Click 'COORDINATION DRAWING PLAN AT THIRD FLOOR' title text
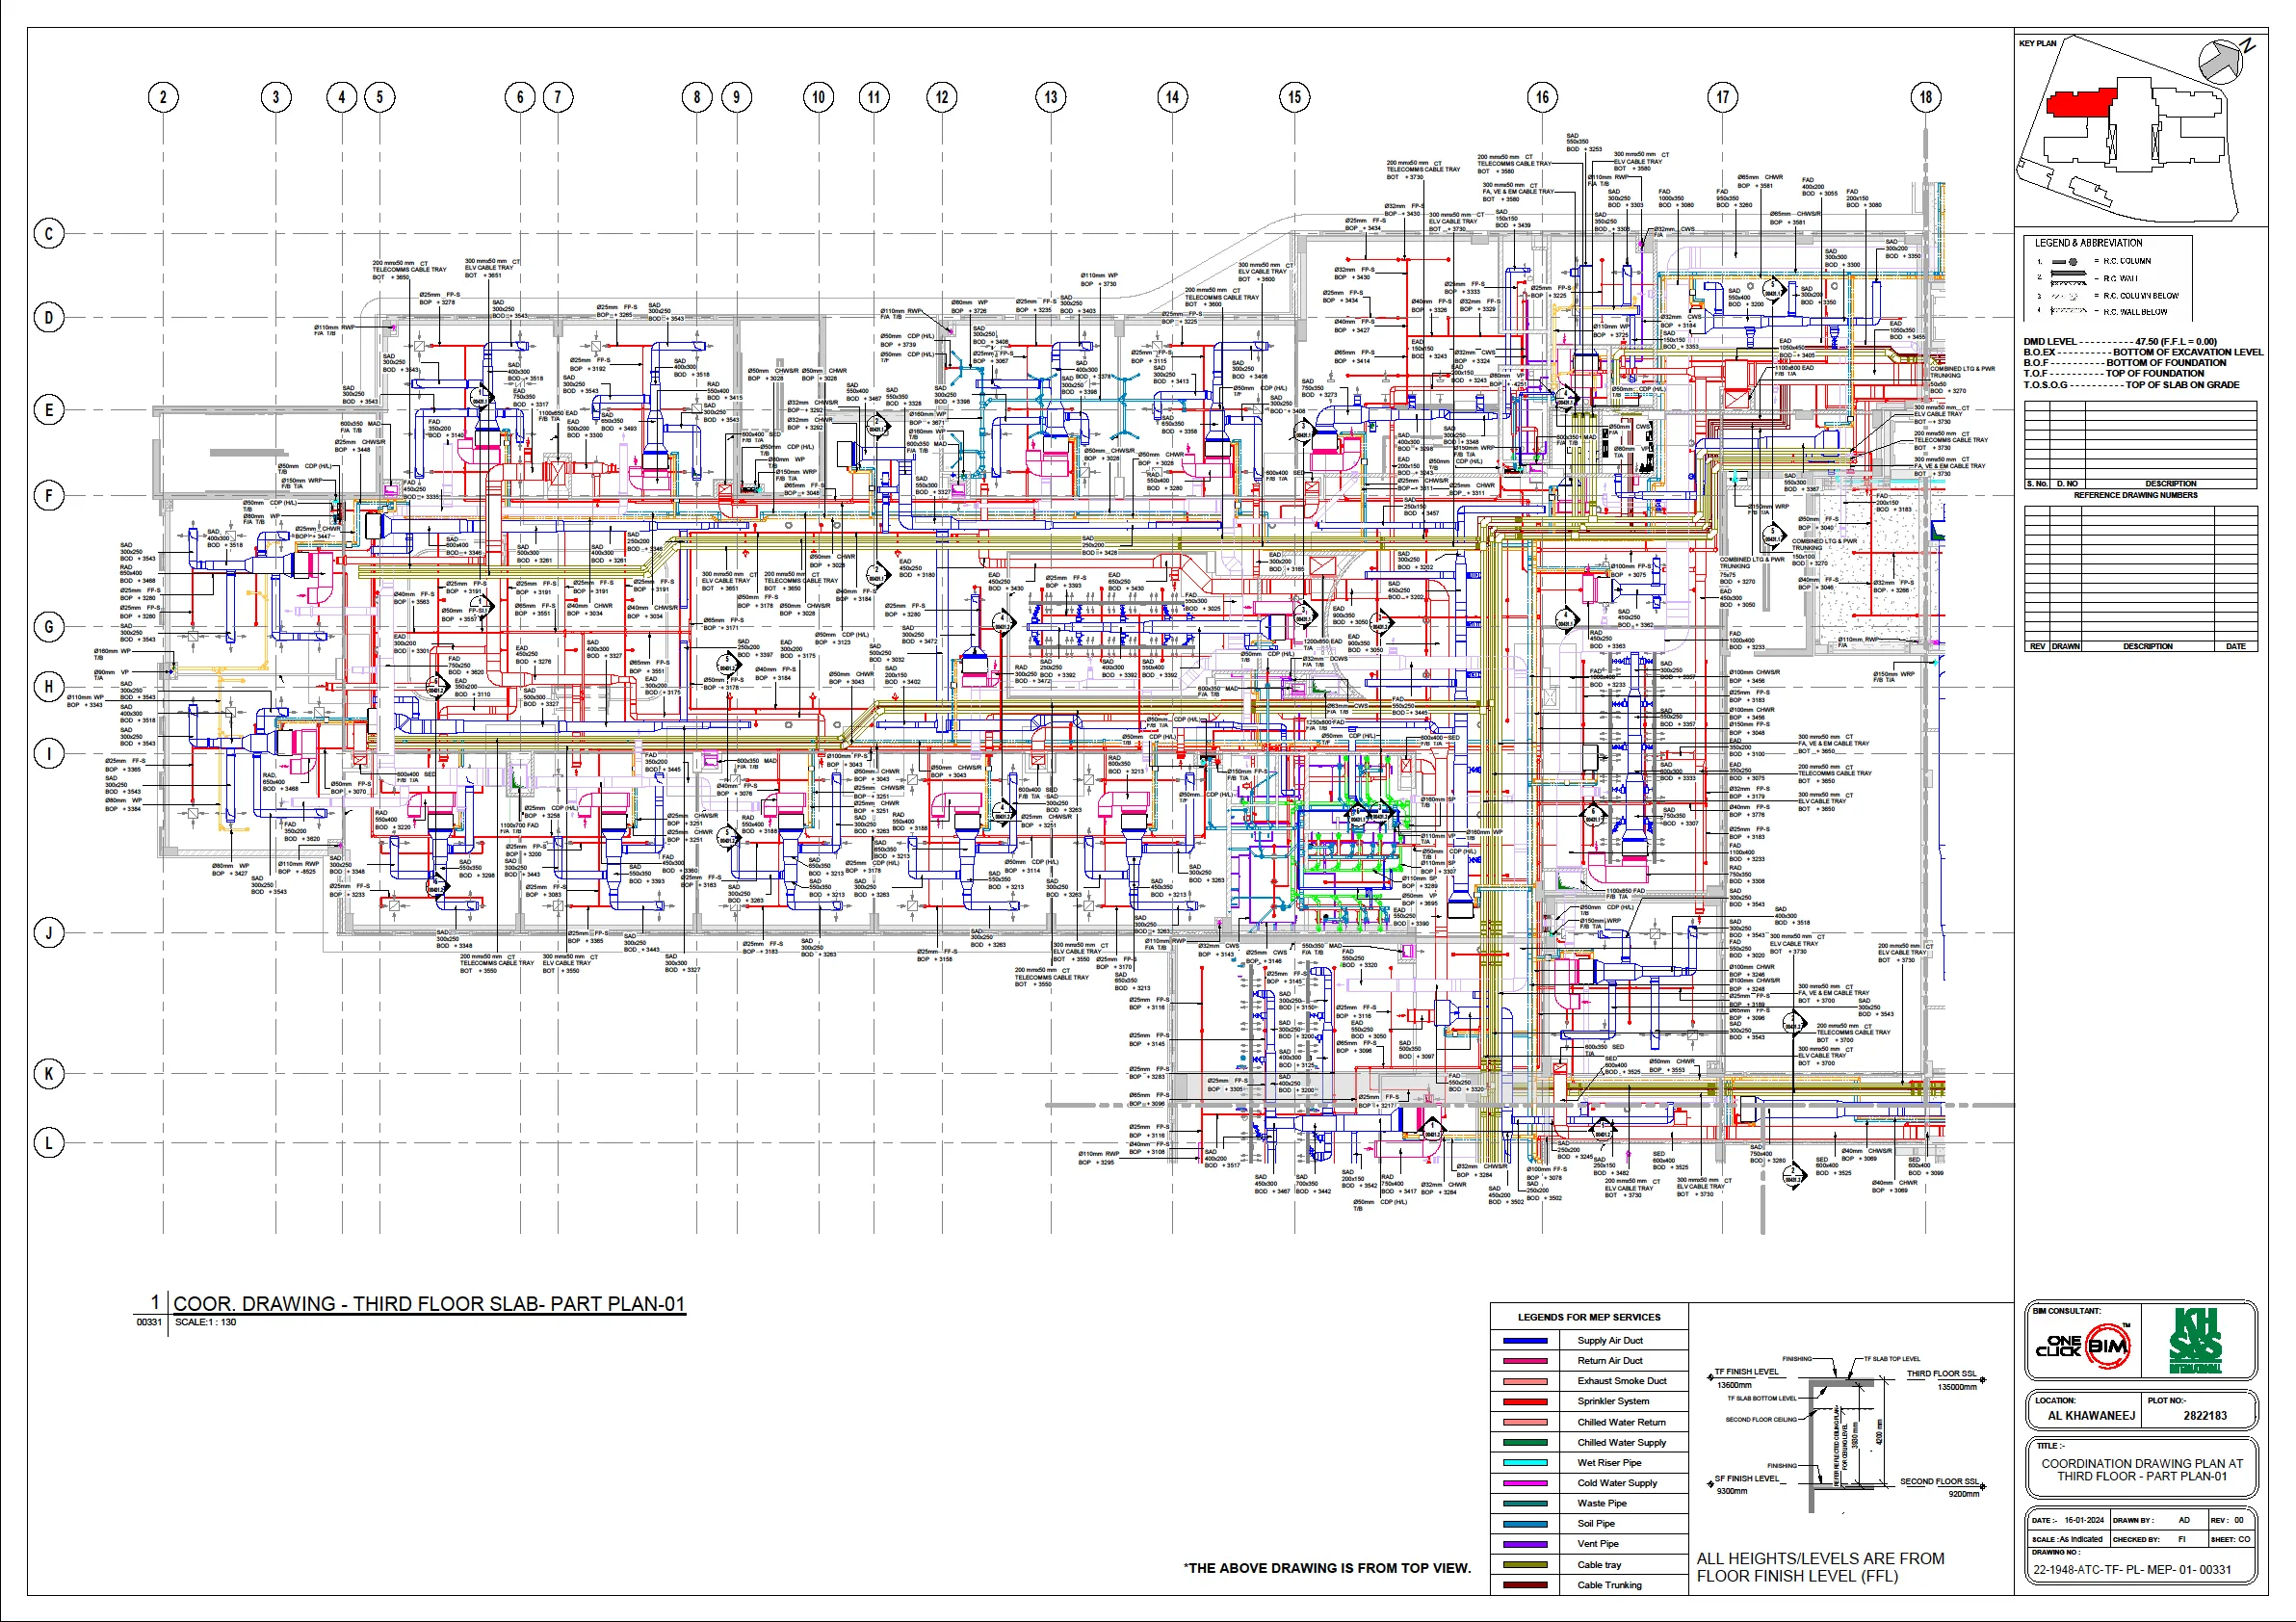The height and width of the screenshot is (1622, 2296). tap(2142, 1470)
